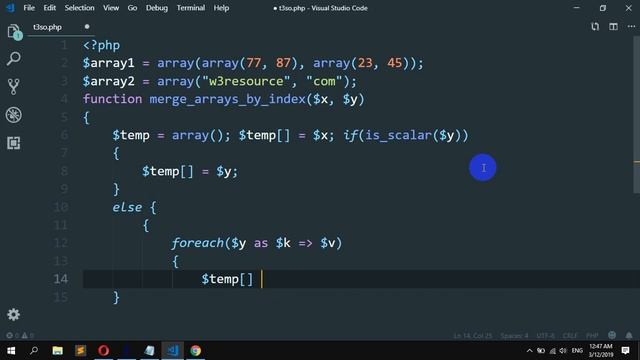The width and height of the screenshot is (640, 360).
Task: Click on is_scalar call in line 6
Action: [398, 135]
